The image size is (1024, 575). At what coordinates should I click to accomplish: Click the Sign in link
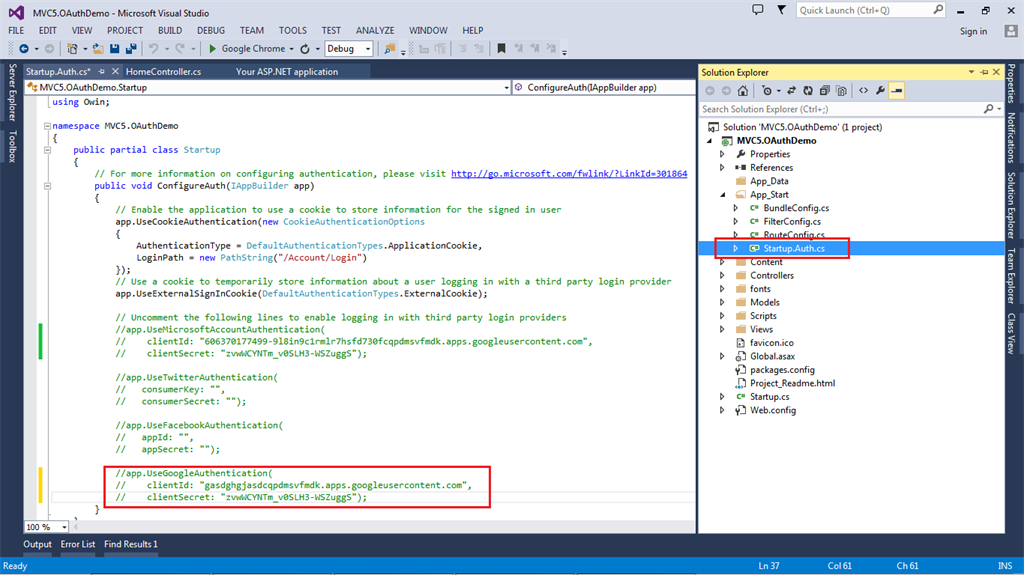tap(973, 31)
